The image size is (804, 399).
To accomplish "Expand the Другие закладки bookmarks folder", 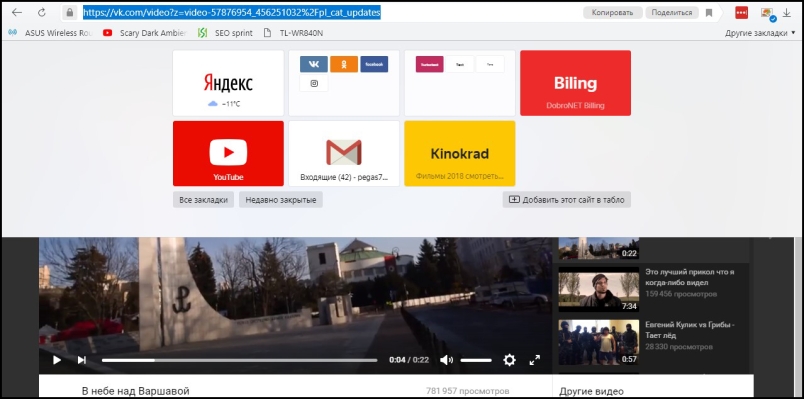I will pos(760,33).
